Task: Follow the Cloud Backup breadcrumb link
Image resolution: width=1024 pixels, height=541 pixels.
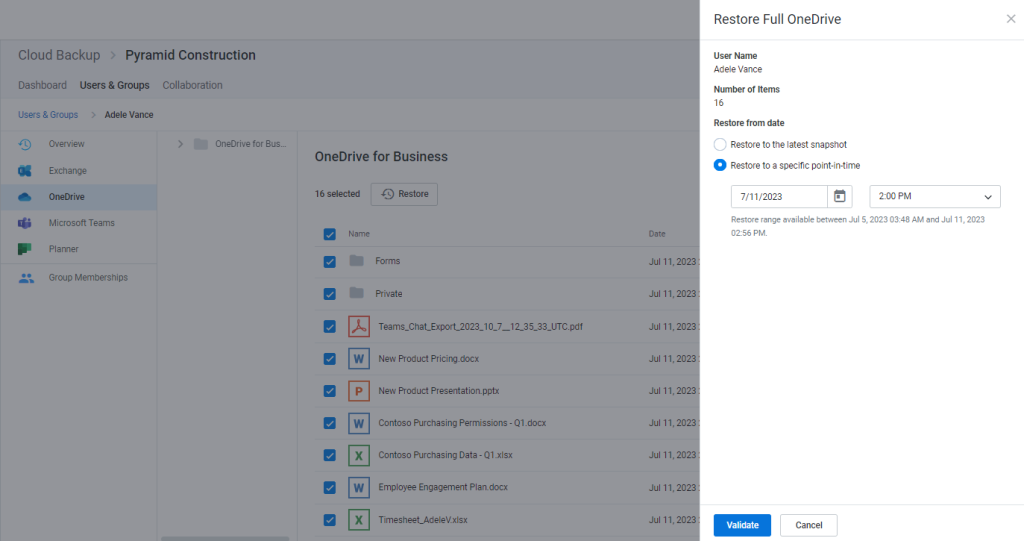Action: [59, 56]
